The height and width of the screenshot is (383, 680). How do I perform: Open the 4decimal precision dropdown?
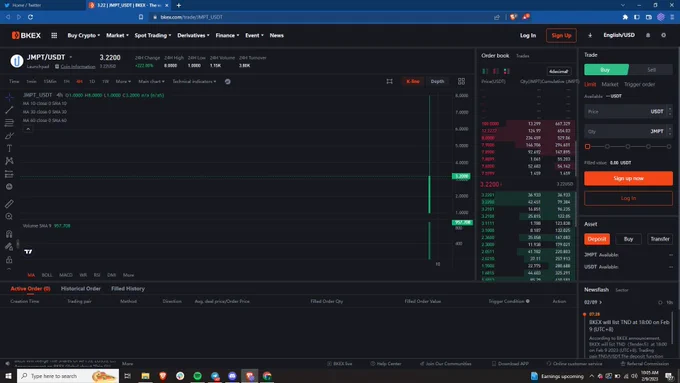click(x=559, y=71)
